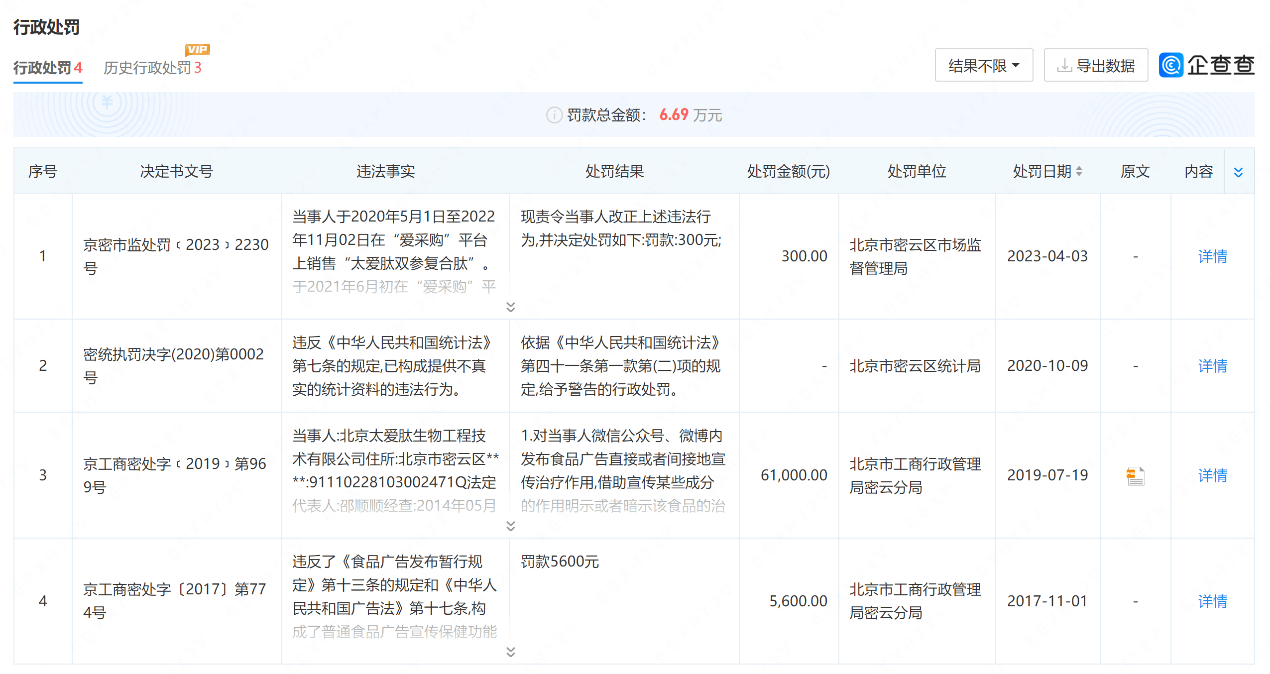Expand row 3 truncated content
The image size is (1270, 674).
(x=510, y=526)
